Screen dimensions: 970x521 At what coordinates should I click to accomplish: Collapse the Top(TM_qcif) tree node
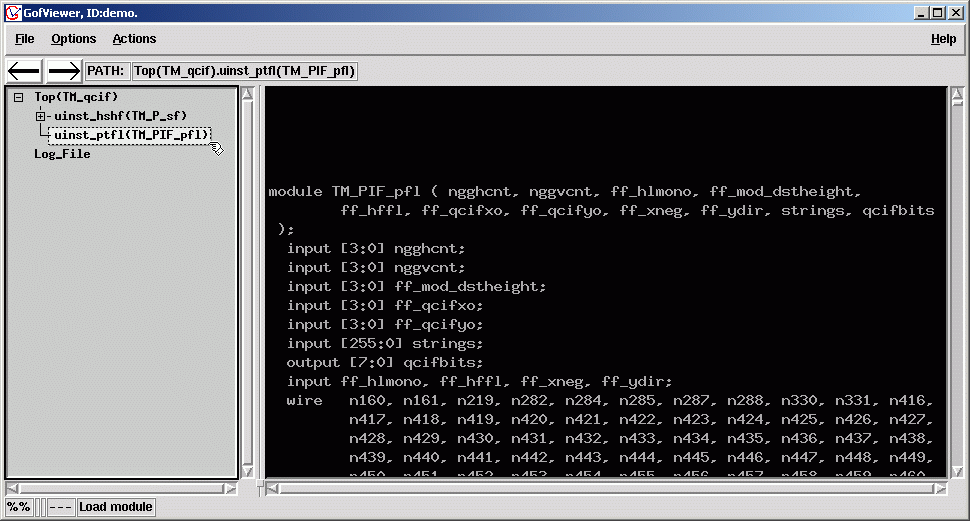pyautogui.click(x=19, y=97)
